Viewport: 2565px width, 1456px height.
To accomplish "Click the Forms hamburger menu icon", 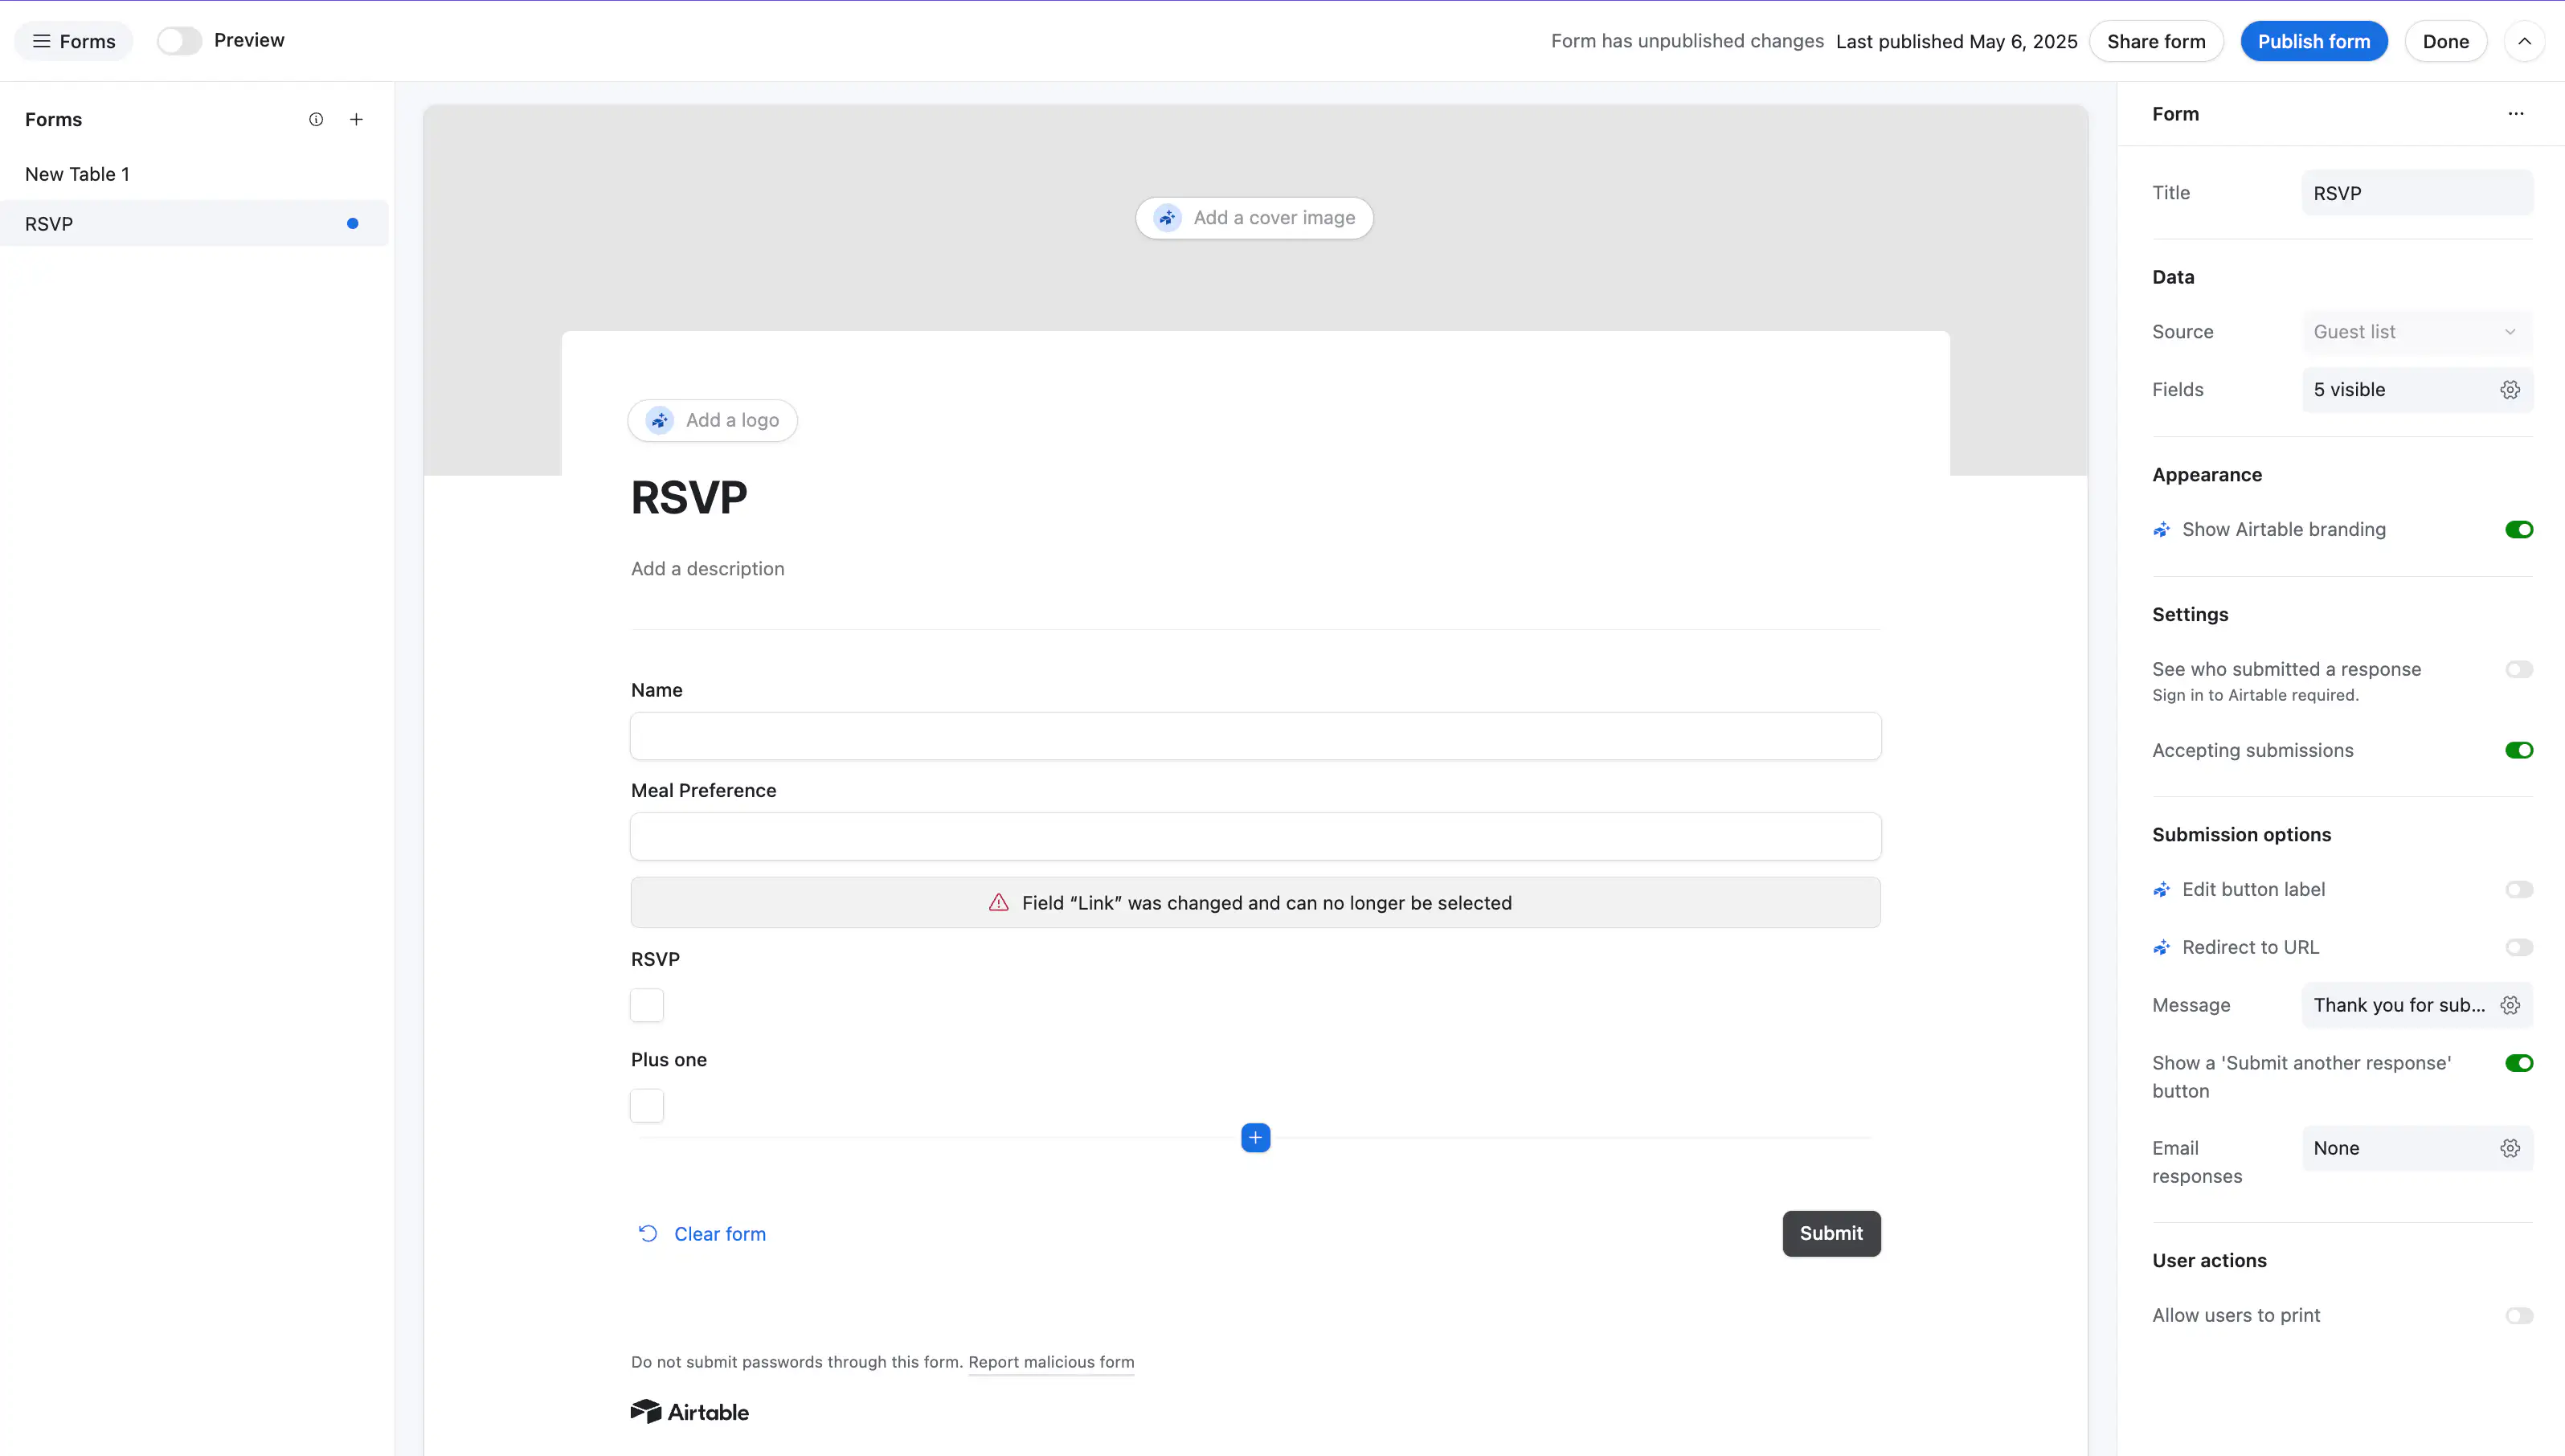I will (x=41, y=41).
